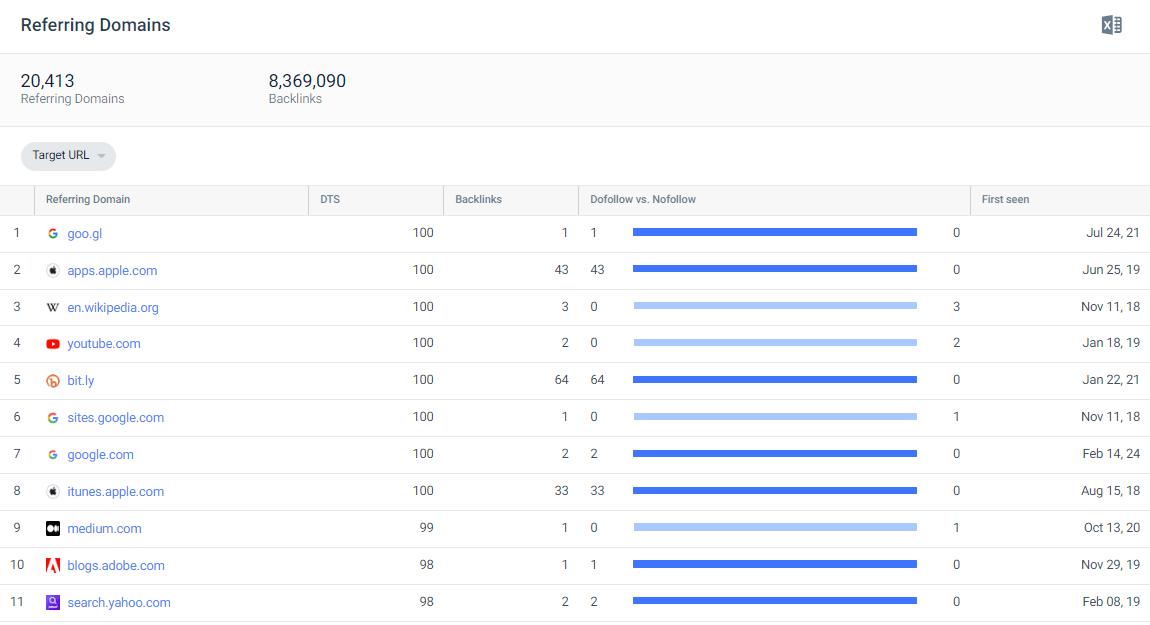The image size is (1150, 625).
Task: Click the dofollow ratio bar for apps.apple.com
Action: coord(774,269)
